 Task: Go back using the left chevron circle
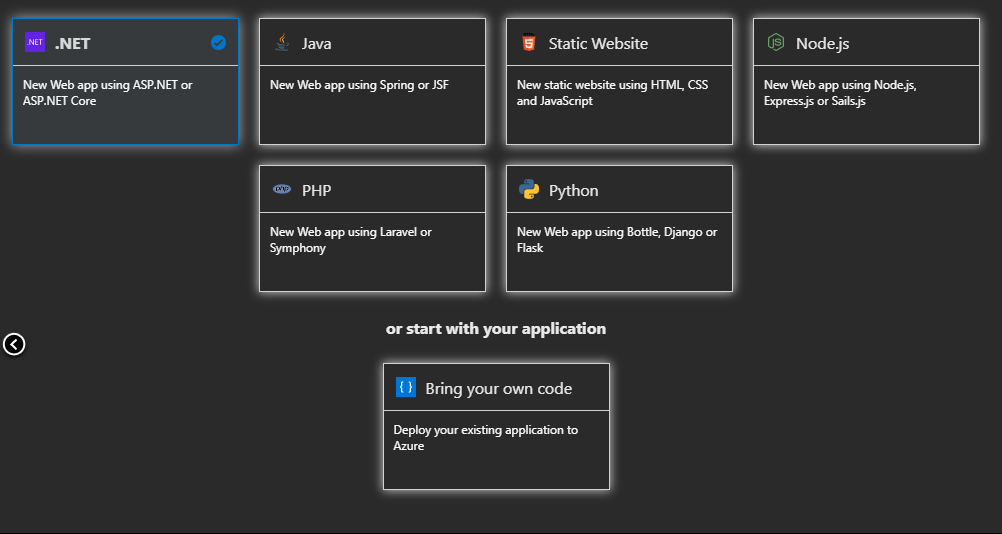click(14, 344)
